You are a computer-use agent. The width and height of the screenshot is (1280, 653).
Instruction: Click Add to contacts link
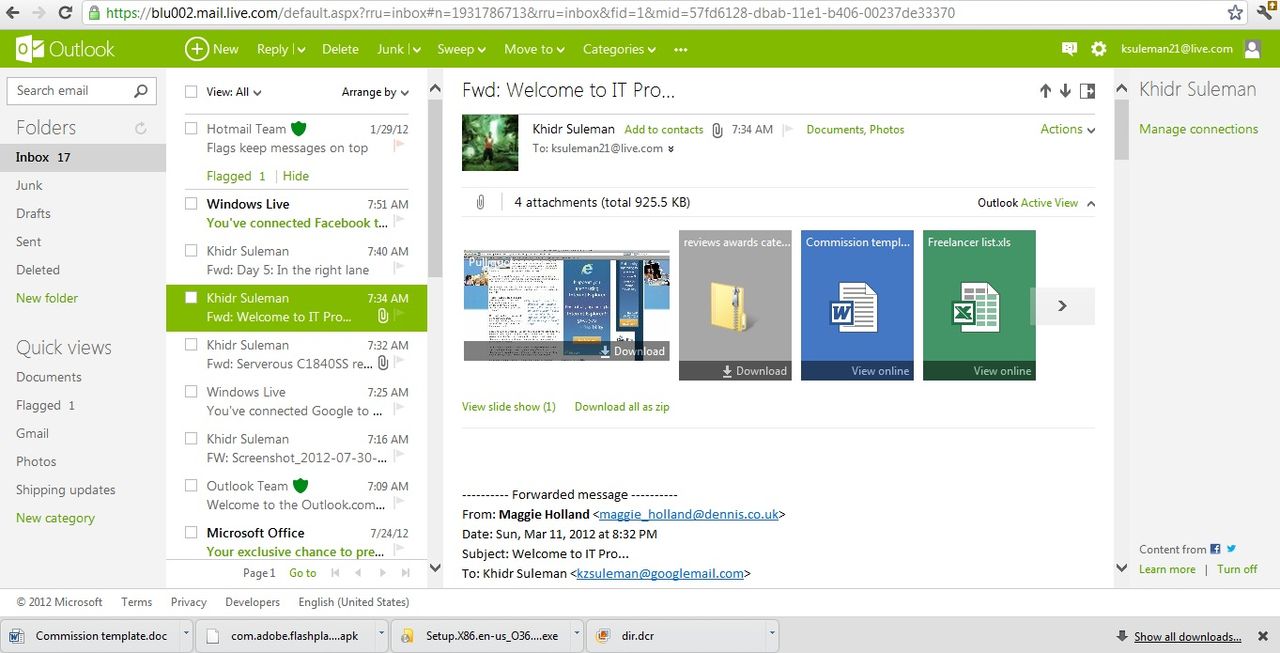pos(663,129)
